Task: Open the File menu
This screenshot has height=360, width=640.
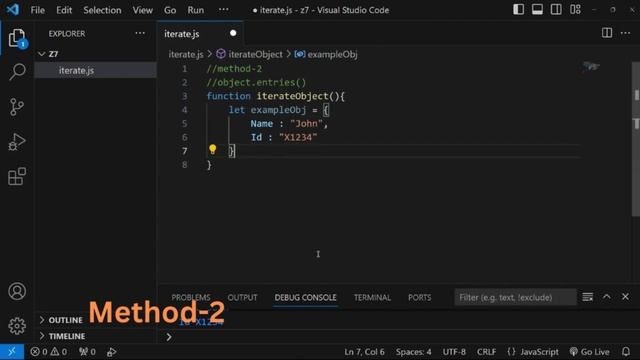Action: tap(38, 10)
